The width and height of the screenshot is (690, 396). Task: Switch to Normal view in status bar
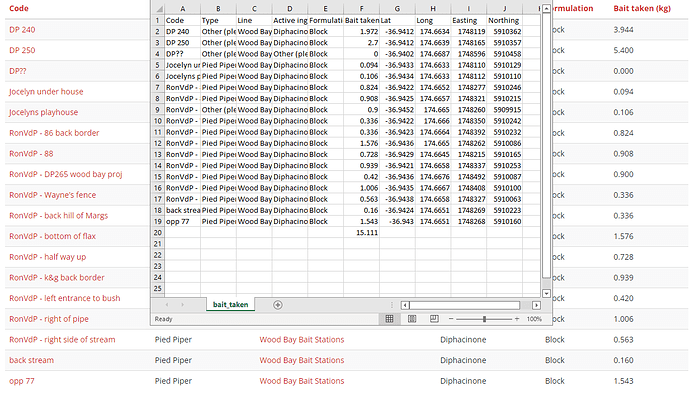click(389, 319)
